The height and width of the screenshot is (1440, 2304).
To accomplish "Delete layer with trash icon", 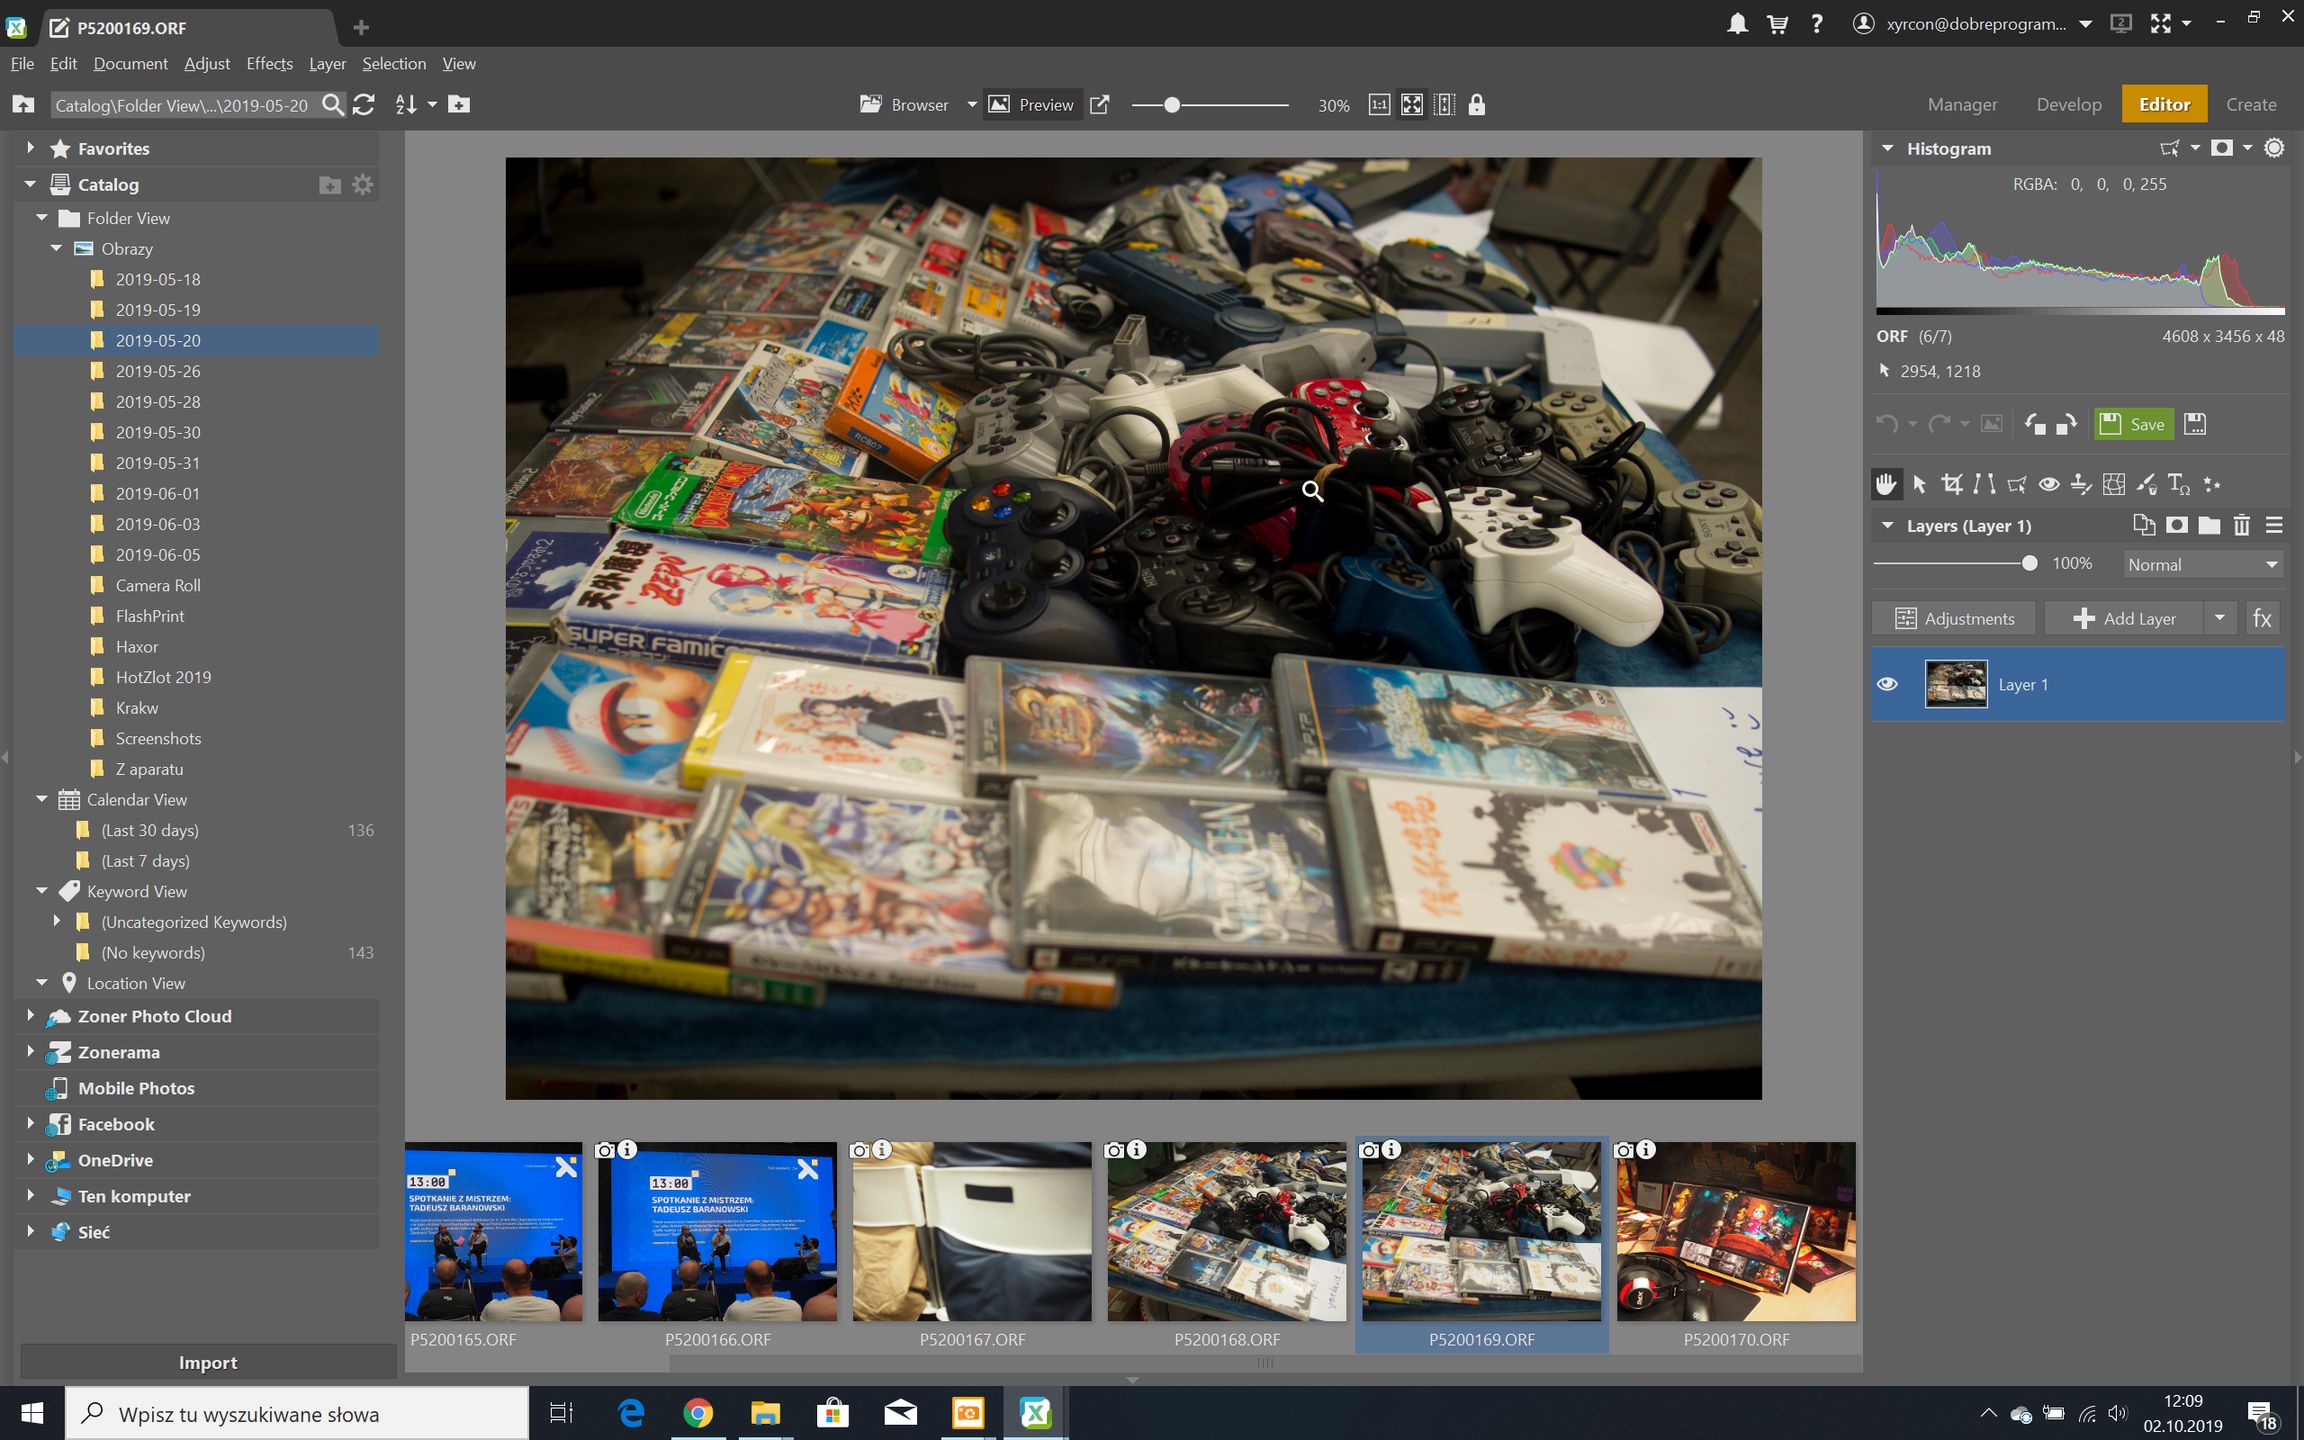I will point(2241,525).
